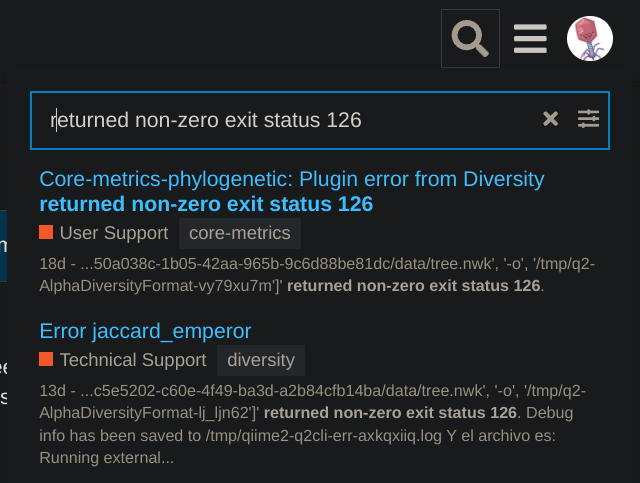Click bold 'returned non-zero exit status 126' title line
The image size is (640, 483).
click(x=206, y=204)
